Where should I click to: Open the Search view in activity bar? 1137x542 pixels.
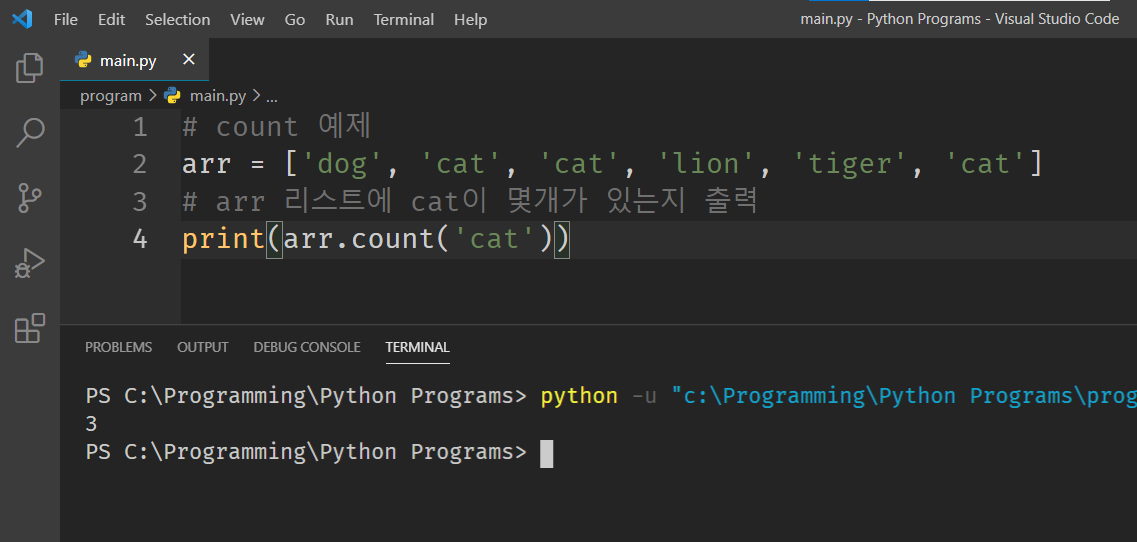coord(30,133)
